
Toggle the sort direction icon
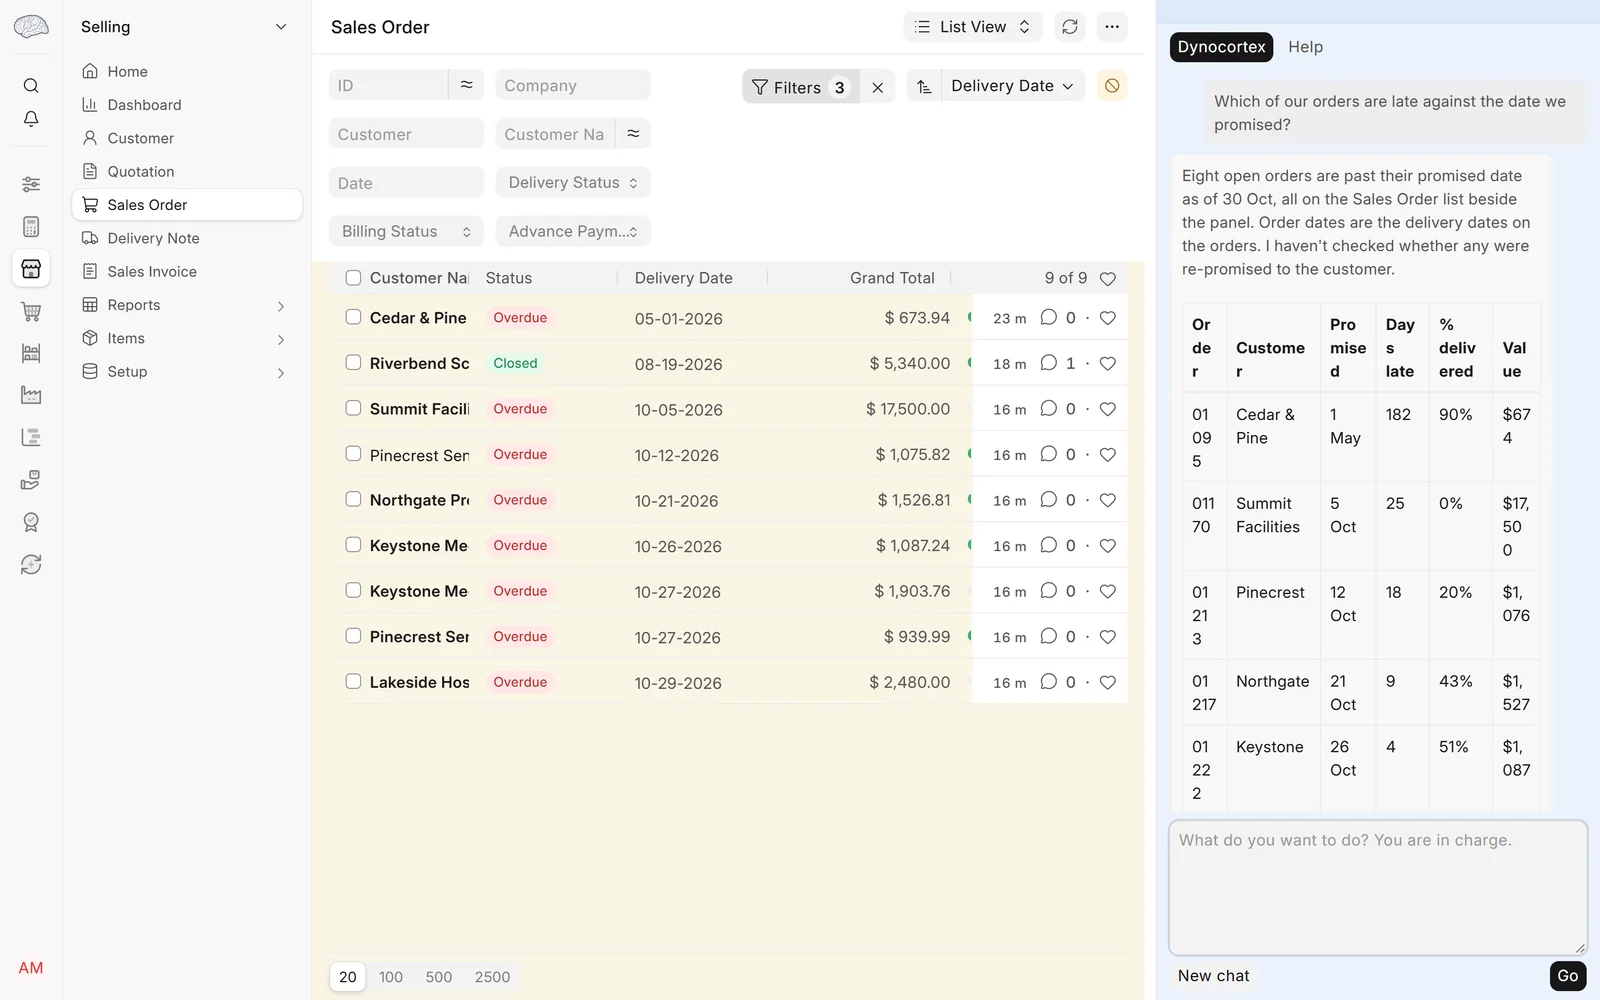pyautogui.click(x=924, y=87)
